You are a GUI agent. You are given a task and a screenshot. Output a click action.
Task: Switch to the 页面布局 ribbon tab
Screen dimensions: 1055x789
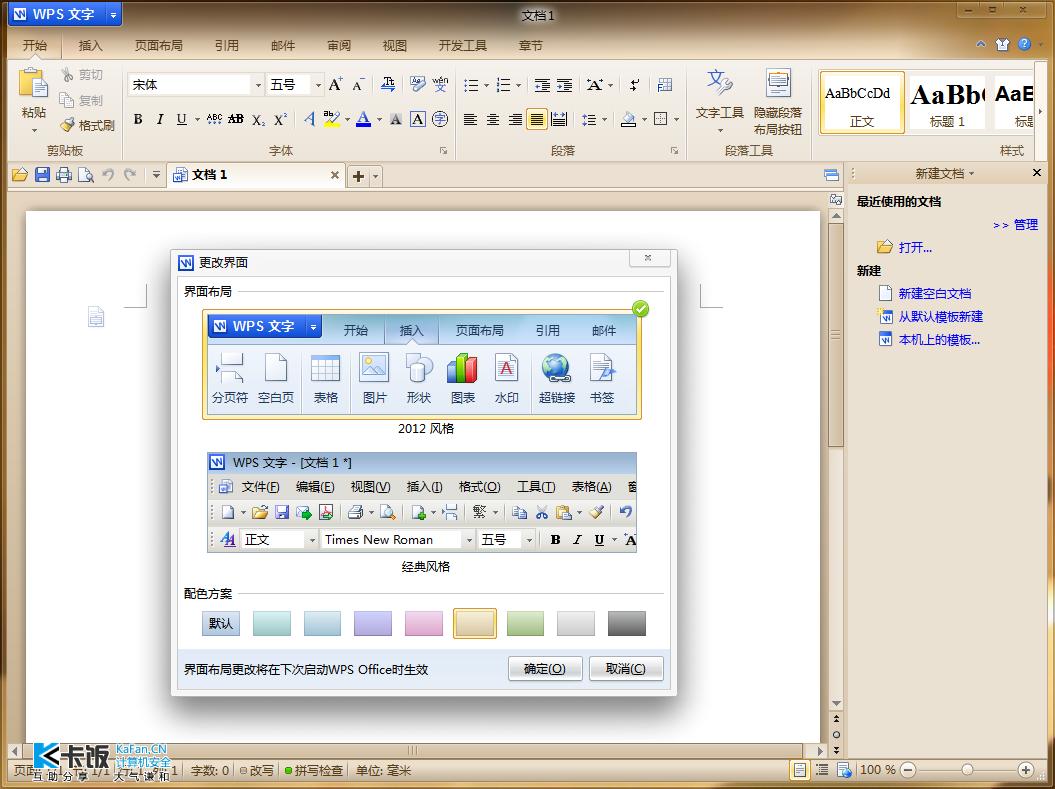(159, 46)
